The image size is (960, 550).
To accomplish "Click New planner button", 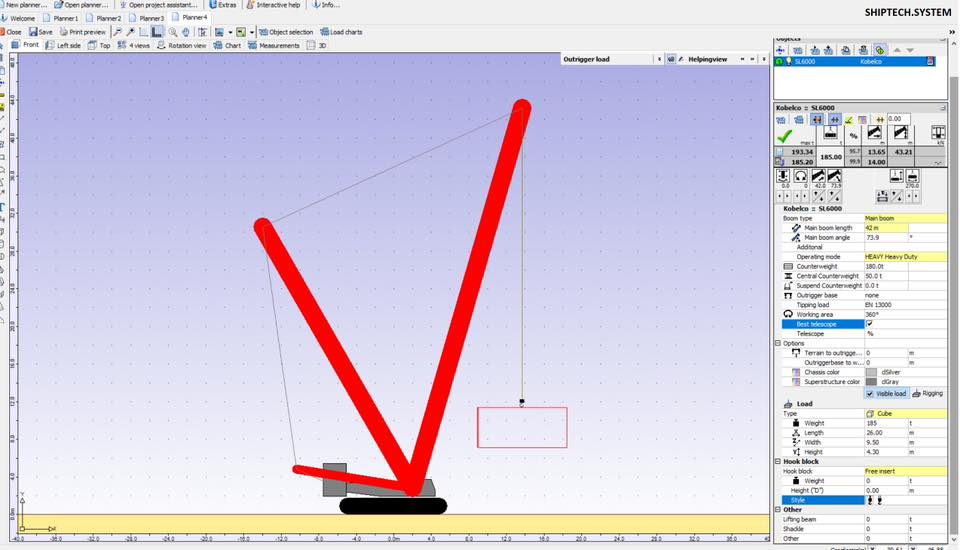I will (x=24, y=5).
